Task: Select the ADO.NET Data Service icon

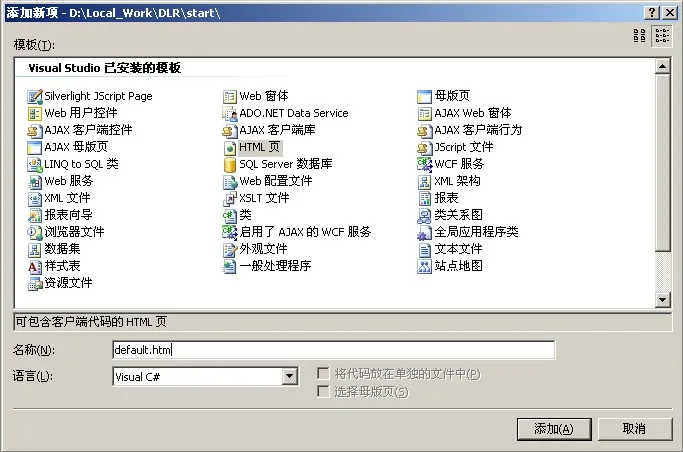Action: (x=230, y=113)
